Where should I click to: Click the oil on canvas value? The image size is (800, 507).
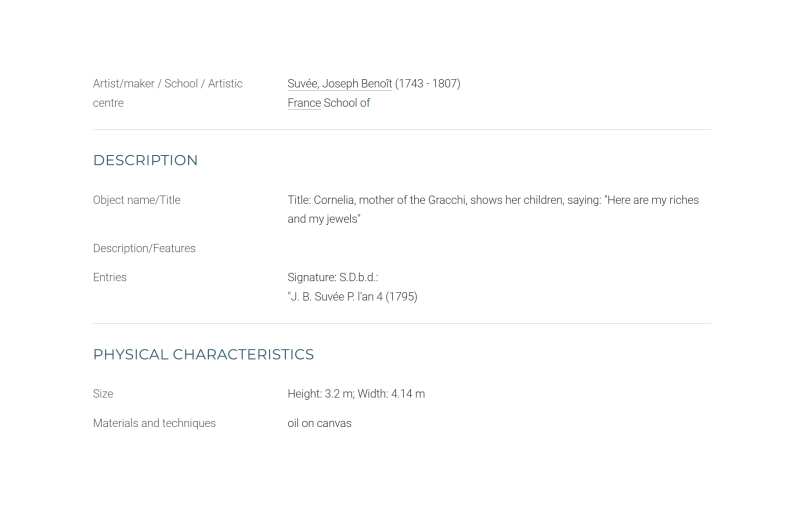[x=319, y=423]
